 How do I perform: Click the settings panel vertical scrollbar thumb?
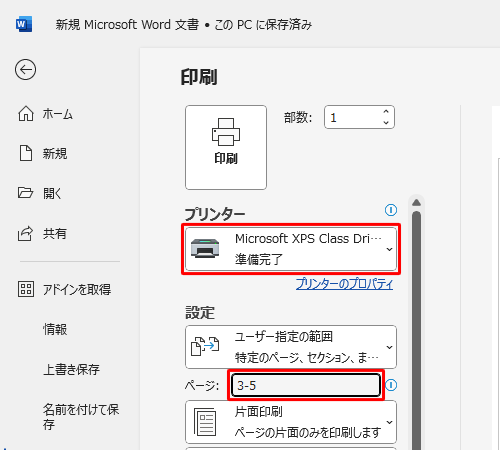[x=416, y=330]
